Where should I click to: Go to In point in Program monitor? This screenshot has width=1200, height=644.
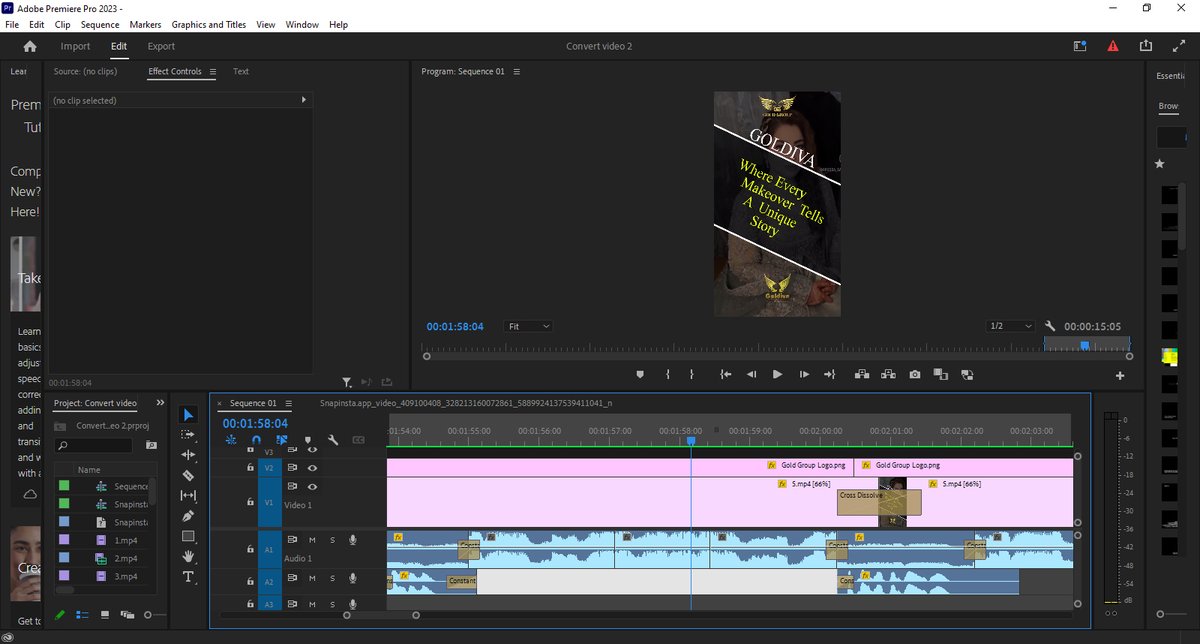(726, 375)
